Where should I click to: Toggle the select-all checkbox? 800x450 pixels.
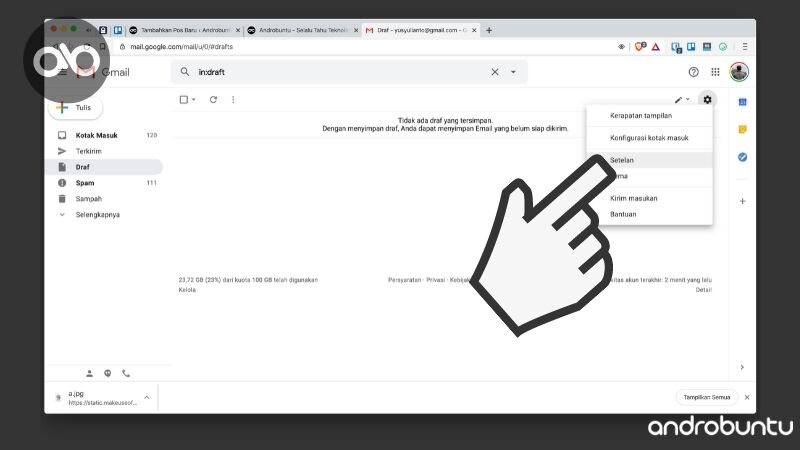click(184, 99)
